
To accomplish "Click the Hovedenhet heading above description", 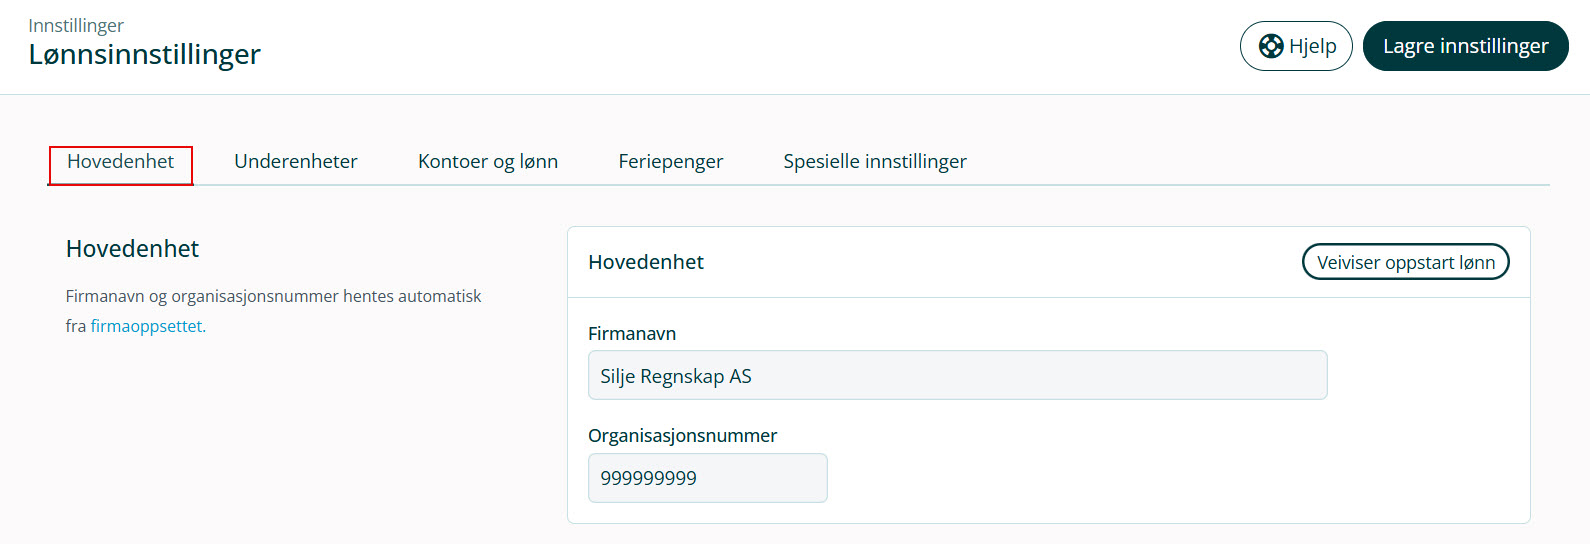I will pyautogui.click(x=132, y=249).
